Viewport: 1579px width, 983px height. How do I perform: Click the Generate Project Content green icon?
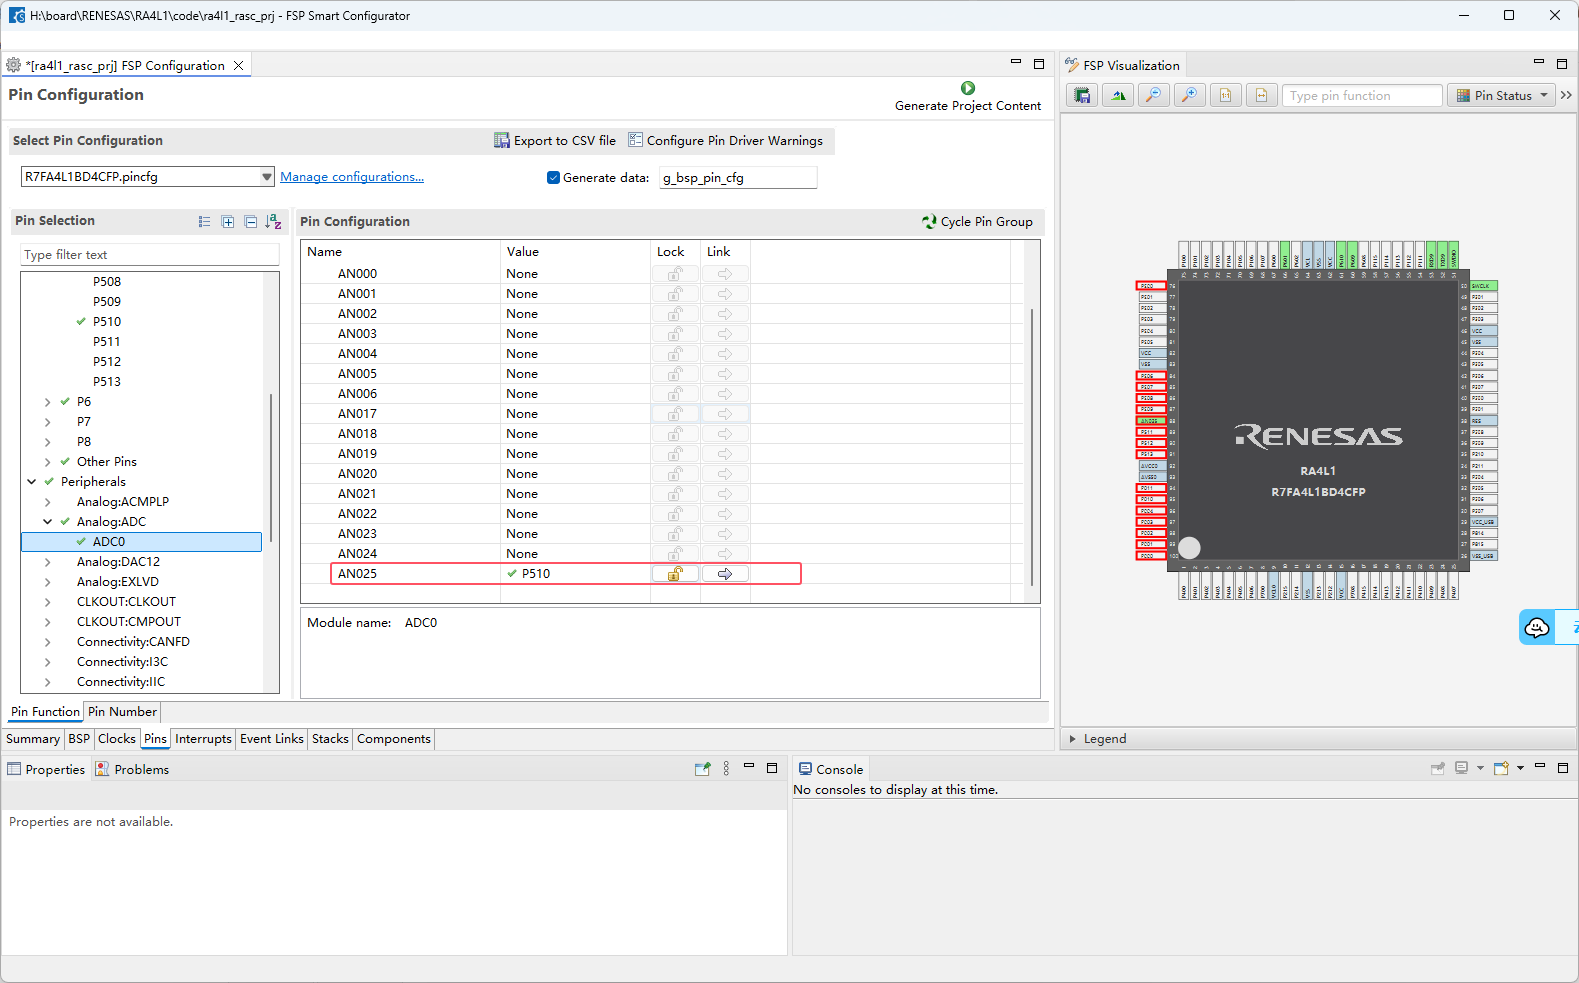tap(968, 88)
